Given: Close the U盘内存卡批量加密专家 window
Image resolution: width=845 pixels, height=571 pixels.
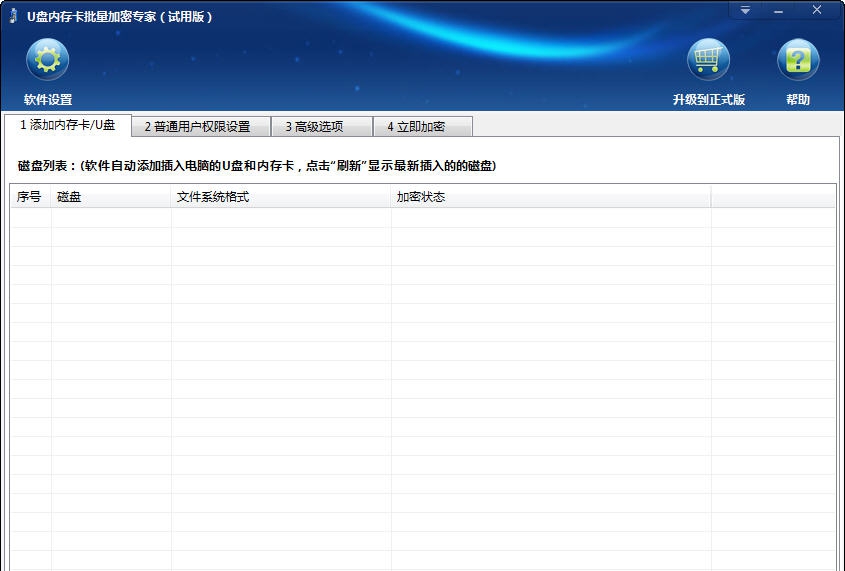Looking at the screenshot, I should pos(817,10).
